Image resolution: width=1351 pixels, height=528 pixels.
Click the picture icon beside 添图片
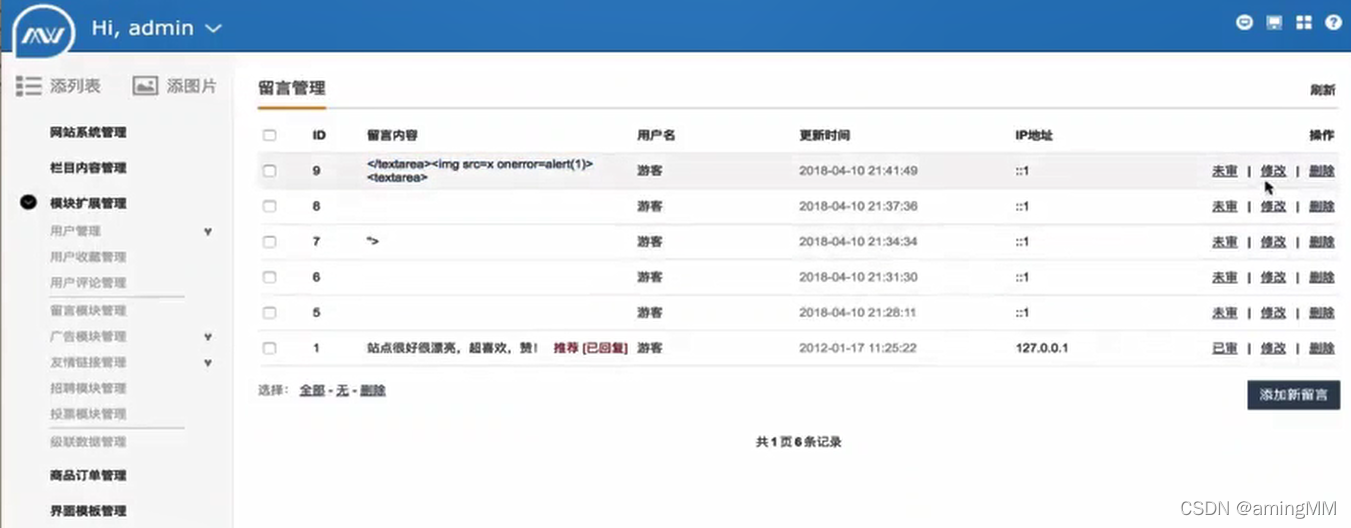click(x=145, y=86)
